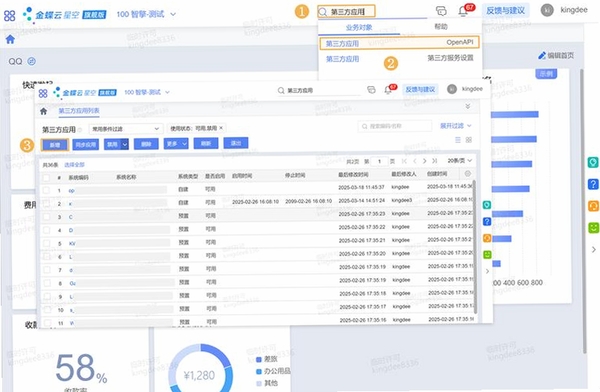Open messages icon in third-party app window

pos(371,90)
